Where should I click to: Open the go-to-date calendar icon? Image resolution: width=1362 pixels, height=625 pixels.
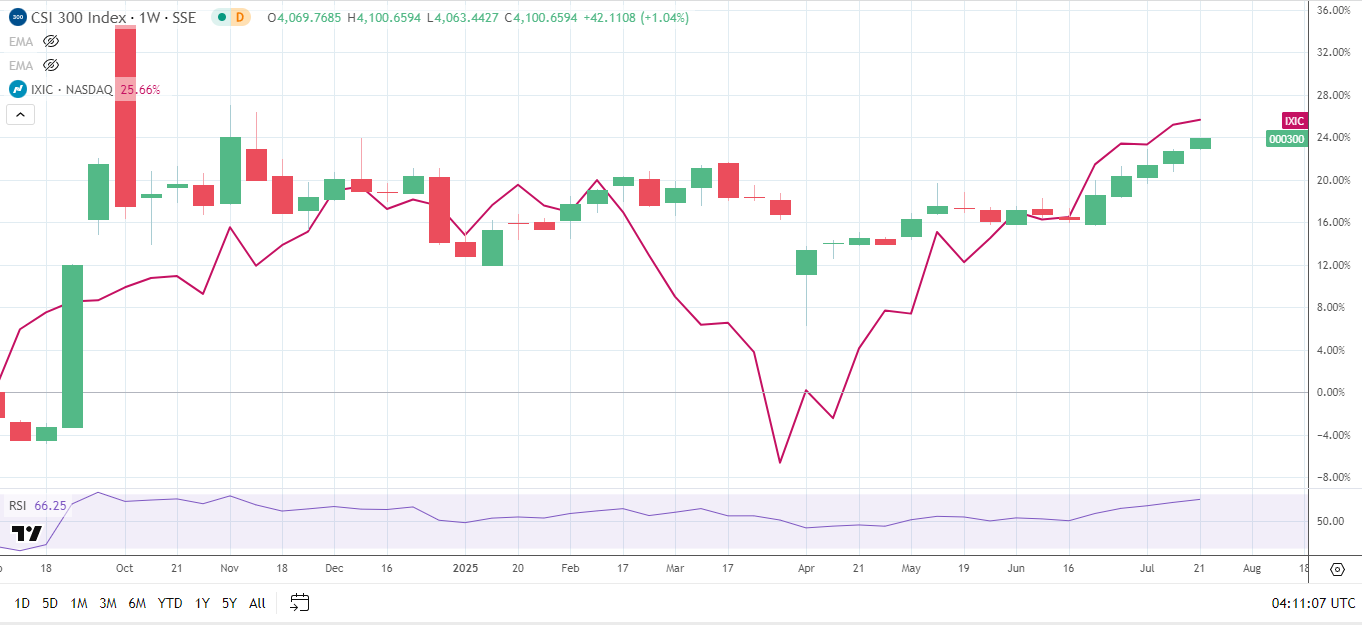click(299, 602)
